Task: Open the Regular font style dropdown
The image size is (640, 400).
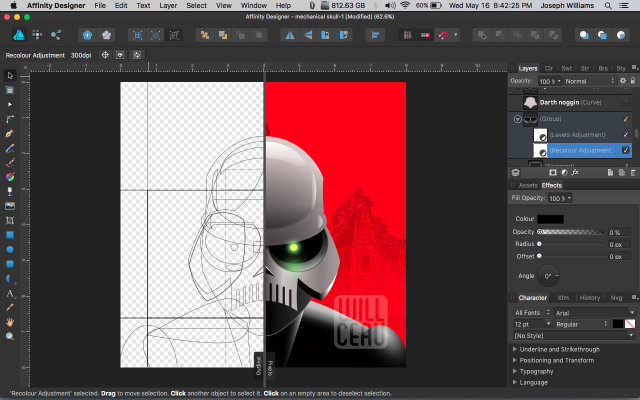Action: coord(581,324)
